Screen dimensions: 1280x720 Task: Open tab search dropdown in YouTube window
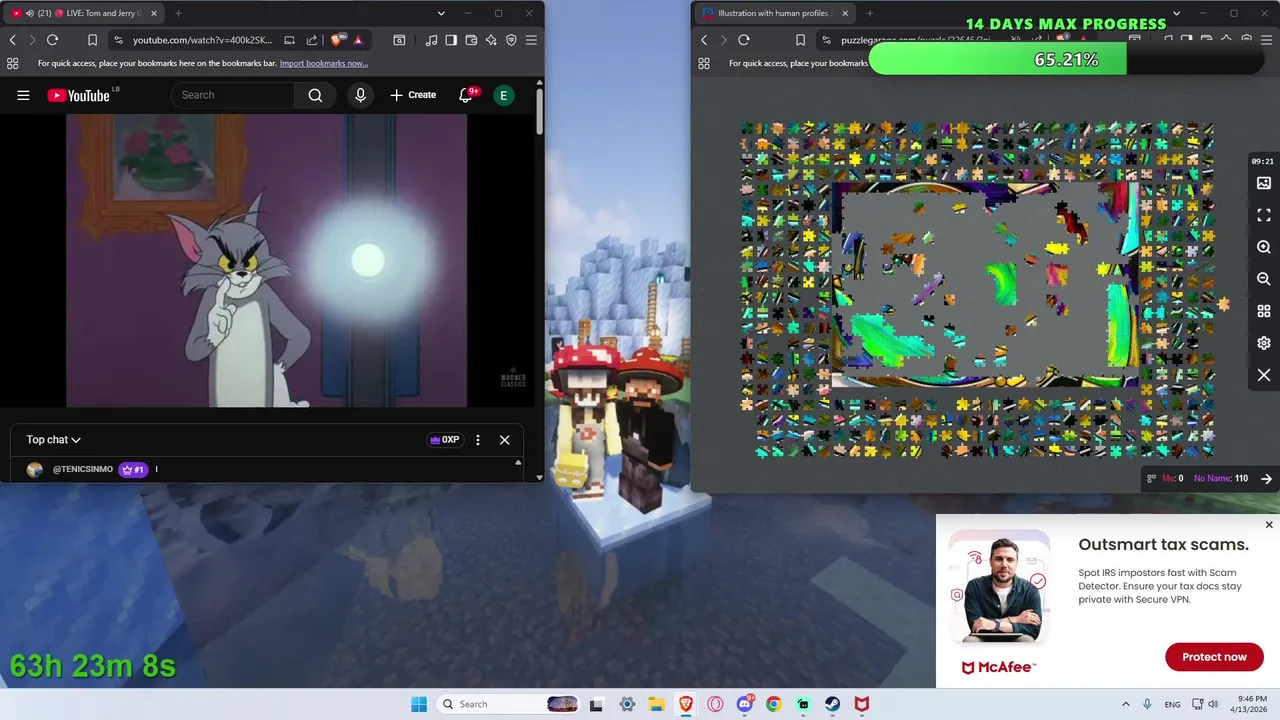click(x=441, y=13)
